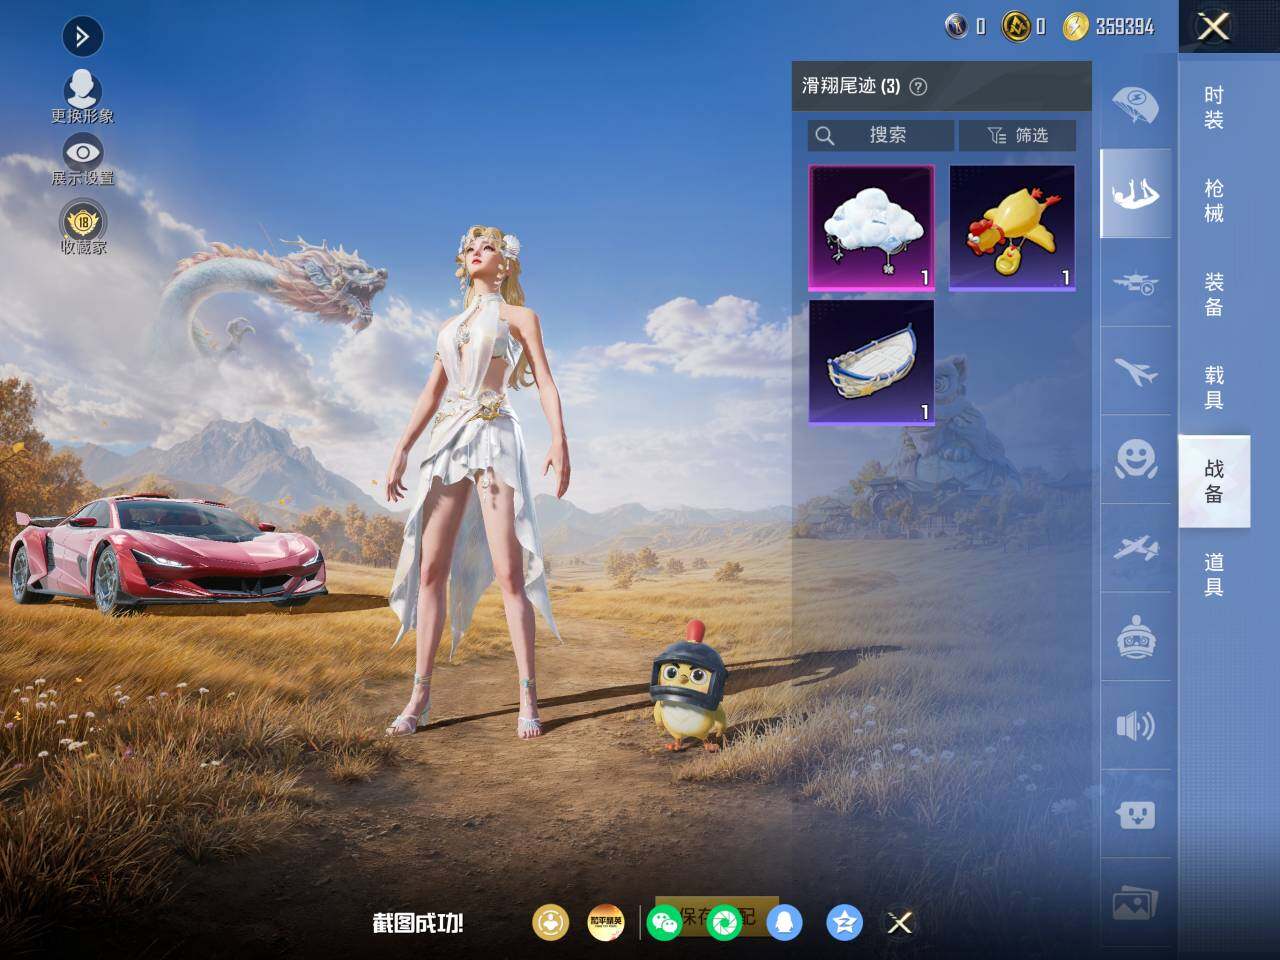
Task: Click the silver coin currency icon
Action: tap(956, 27)
